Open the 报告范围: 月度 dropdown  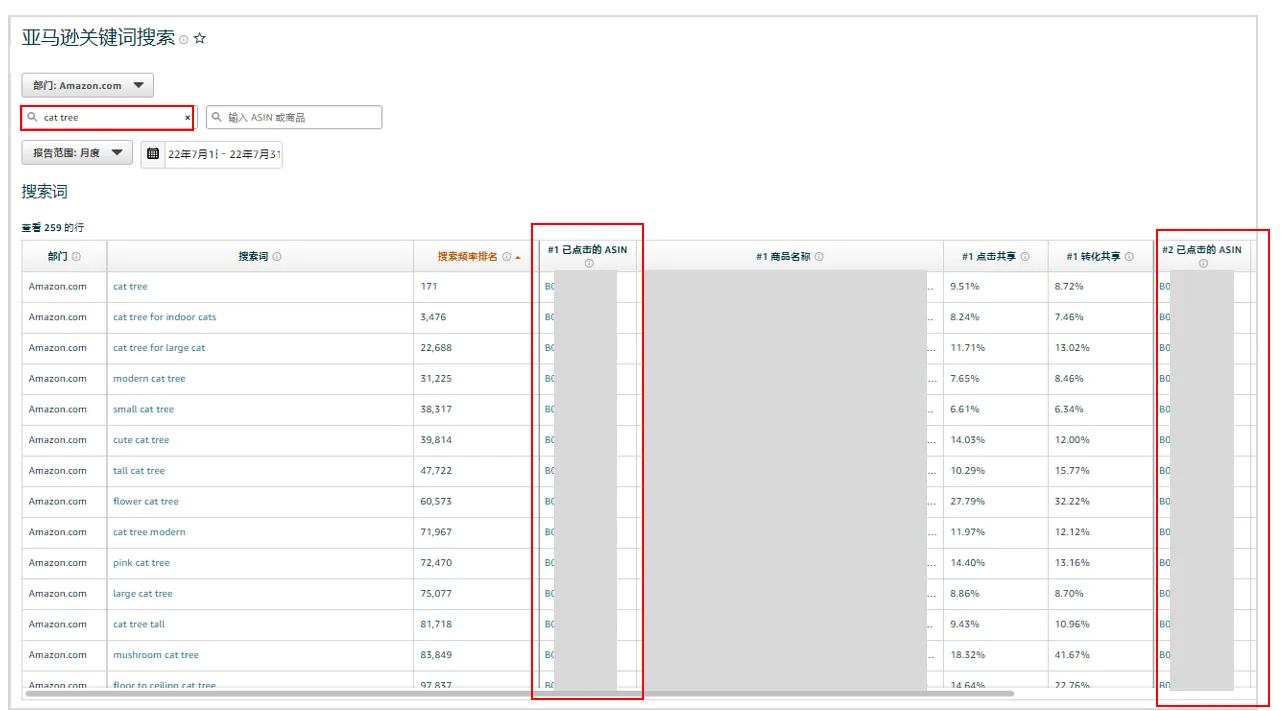[x=77, y=153]
